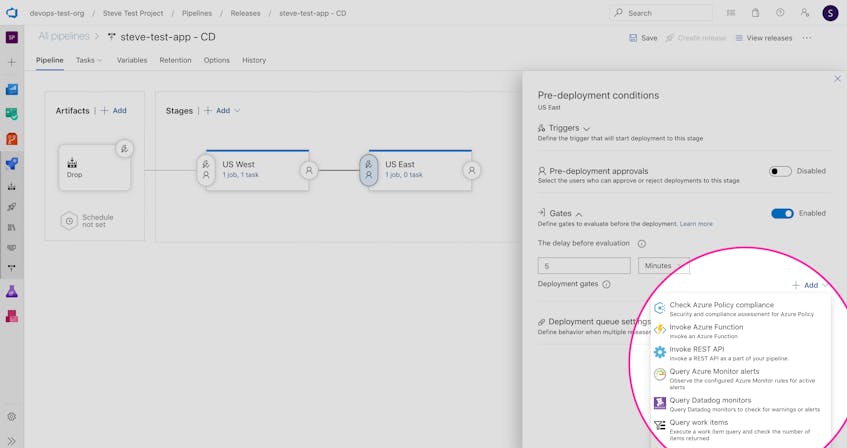847x448 pixels.
Task: Switch to the History tab
Action: [x=254, y=60]
